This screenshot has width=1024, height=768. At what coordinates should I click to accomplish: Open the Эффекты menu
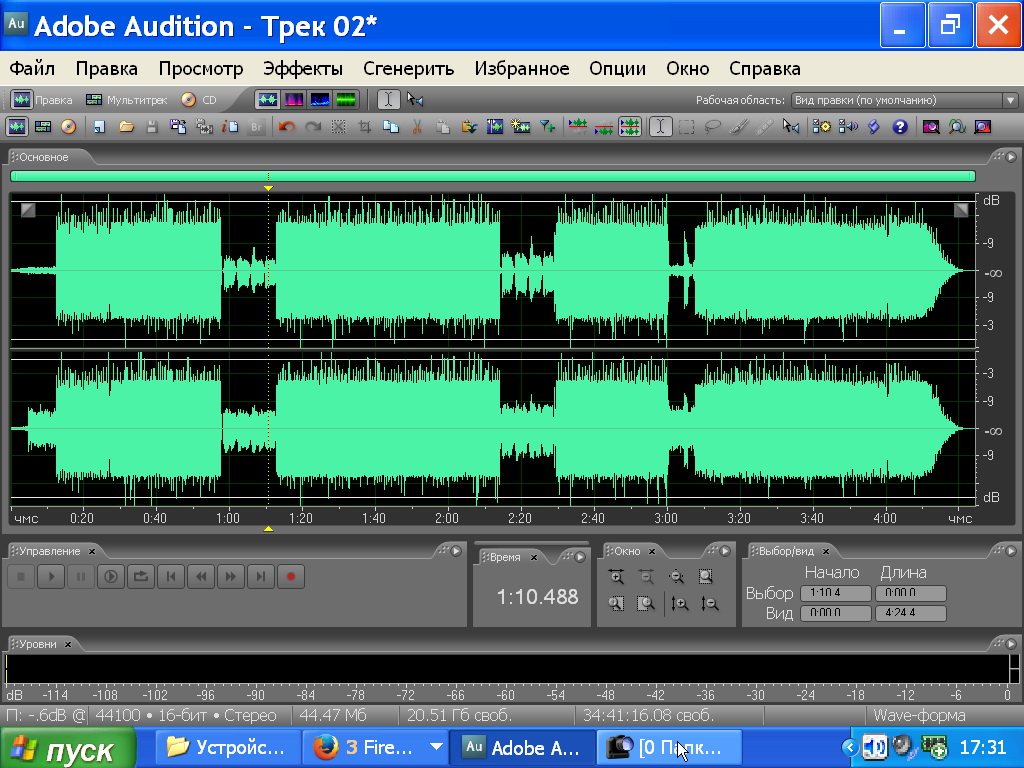tap(303, 69)
